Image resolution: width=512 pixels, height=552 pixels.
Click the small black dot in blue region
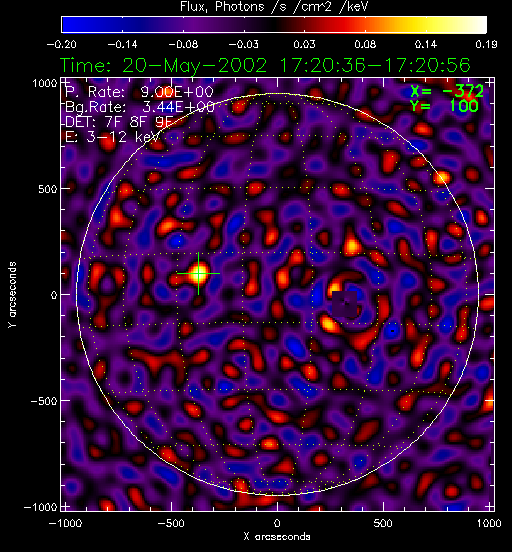392,331
